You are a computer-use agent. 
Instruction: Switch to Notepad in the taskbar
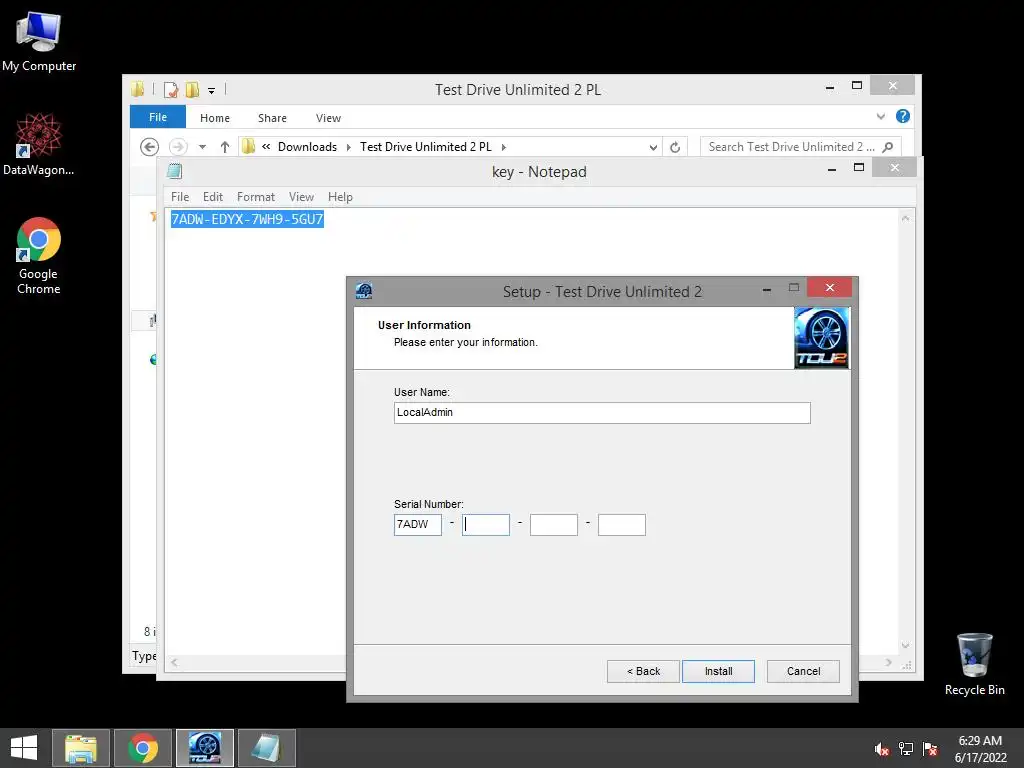click(x=266, y=748)
